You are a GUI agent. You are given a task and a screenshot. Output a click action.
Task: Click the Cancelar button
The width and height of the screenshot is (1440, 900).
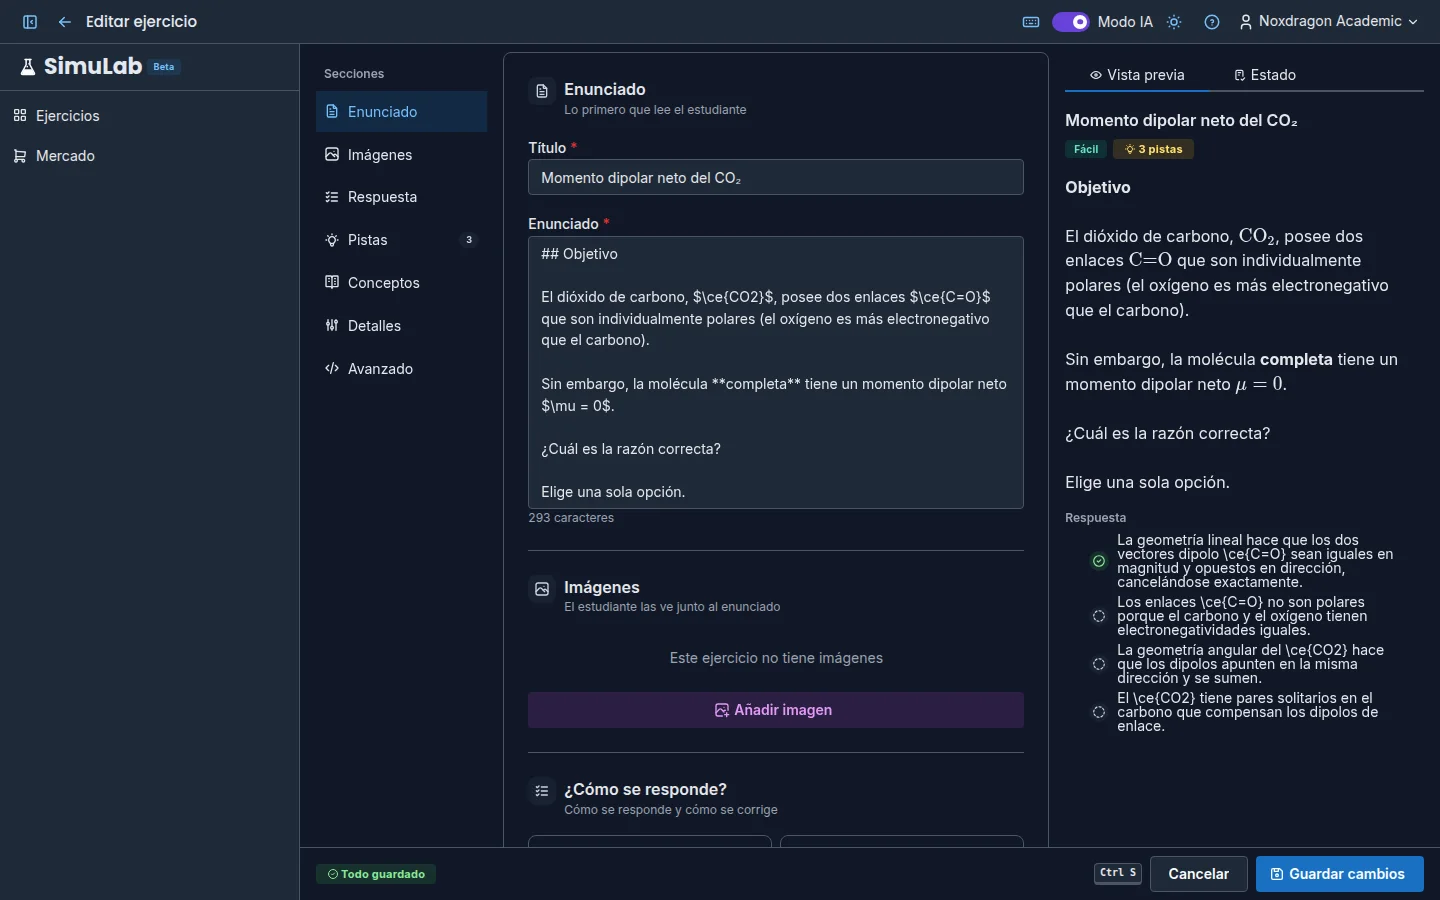pyautogui.click(x=1198, y=874)
